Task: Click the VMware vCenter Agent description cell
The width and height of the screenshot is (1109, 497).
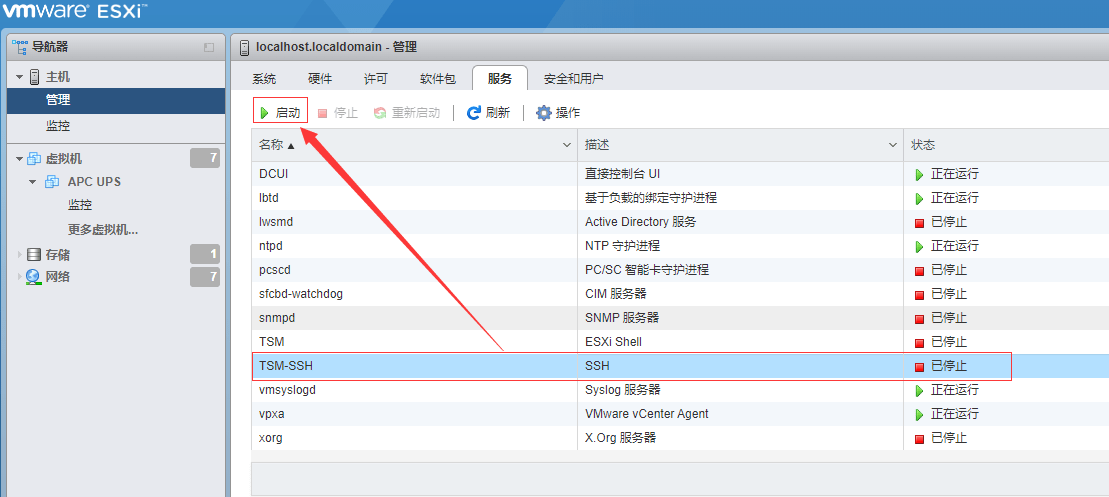Action: (741, 414)
